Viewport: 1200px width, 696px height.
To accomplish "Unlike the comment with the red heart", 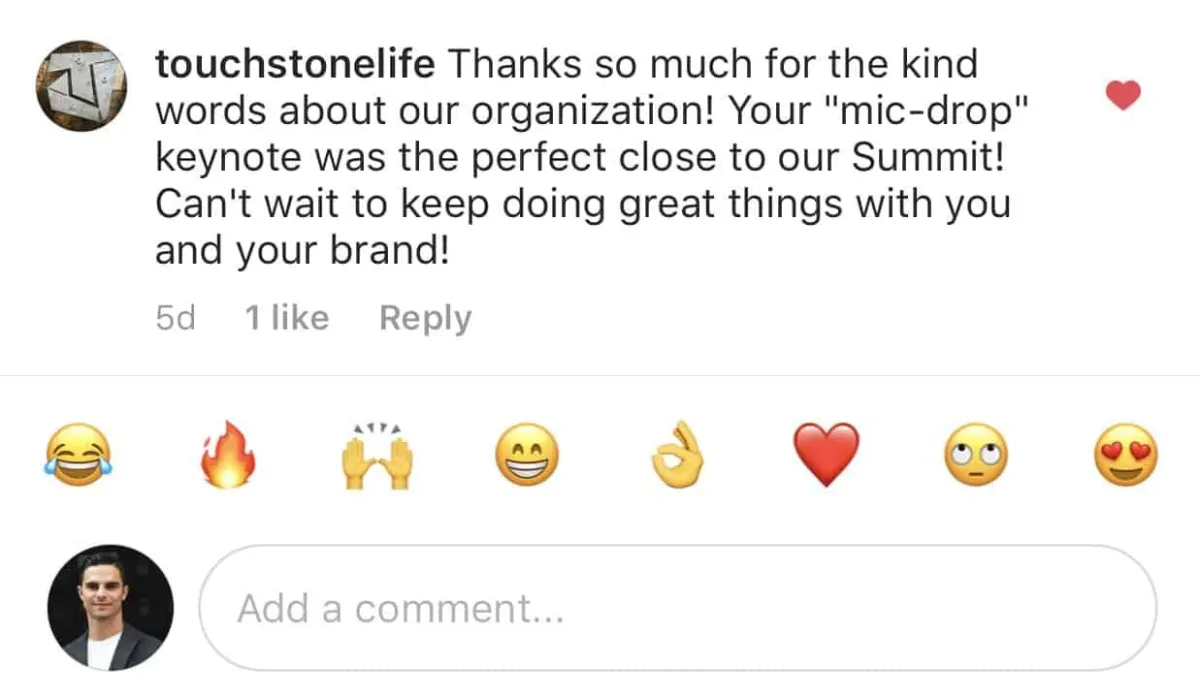I will [1124, 96].
